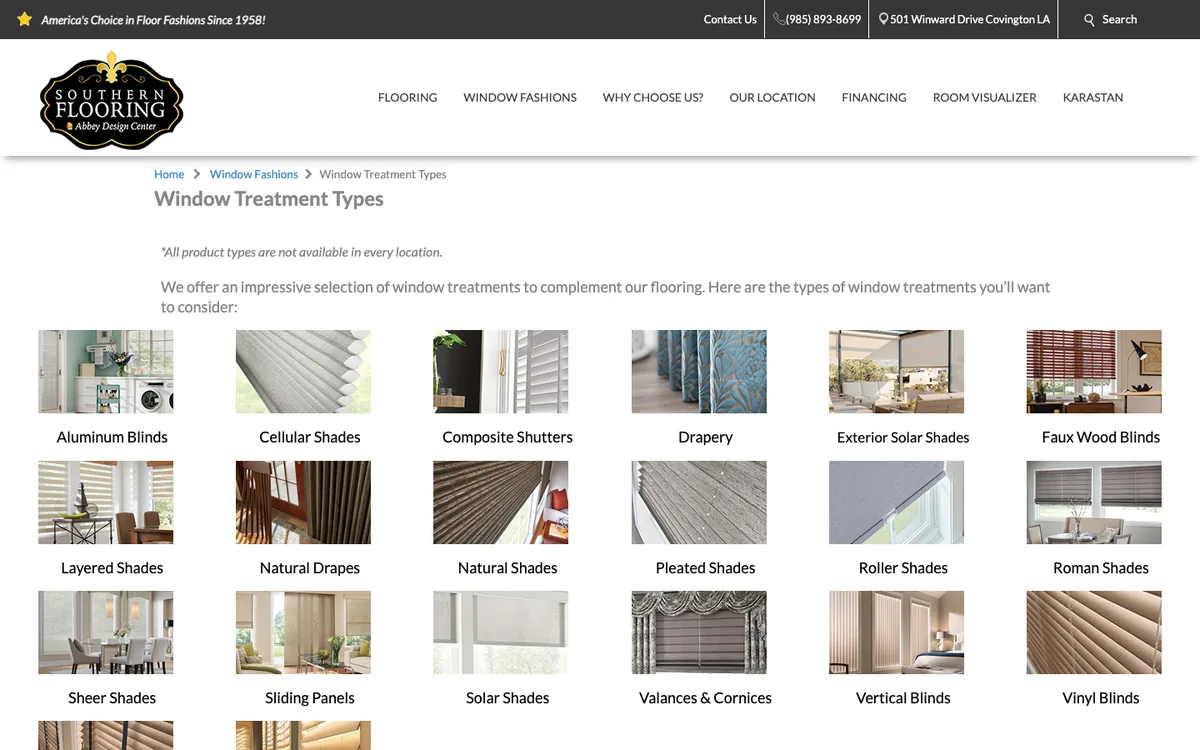Open the Aluminum Blinds thumbnail image

(x=106, y=372)
